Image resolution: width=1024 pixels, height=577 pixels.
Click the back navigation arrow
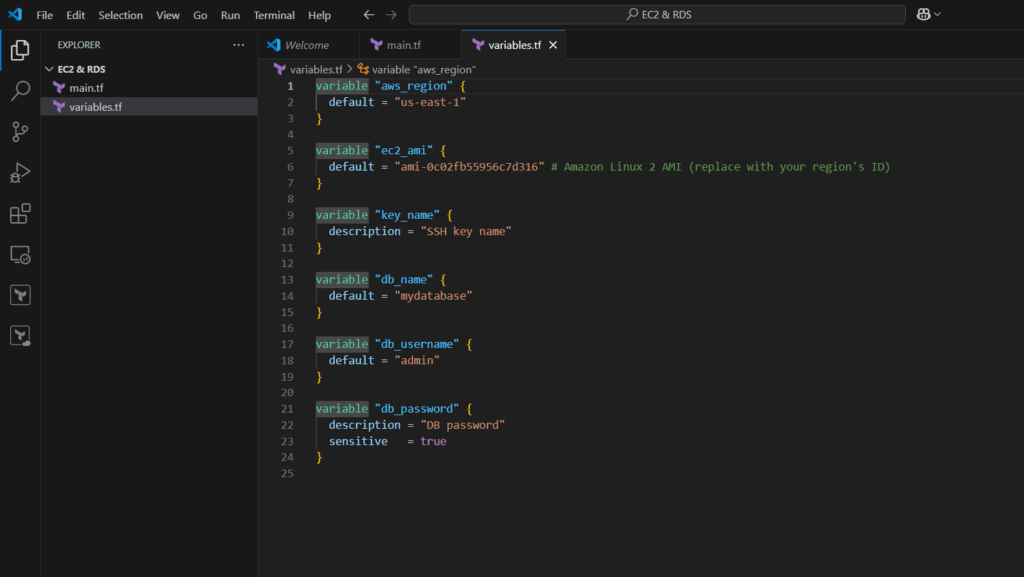tap(369, 14)
